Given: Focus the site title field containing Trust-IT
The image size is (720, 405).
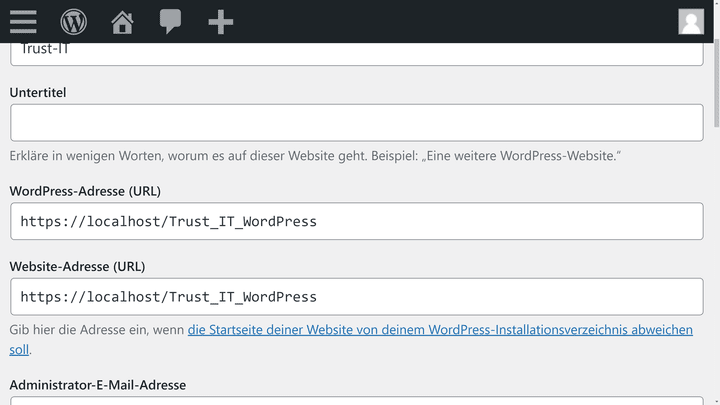Looking at the screenshot, I should pos(357,54).
